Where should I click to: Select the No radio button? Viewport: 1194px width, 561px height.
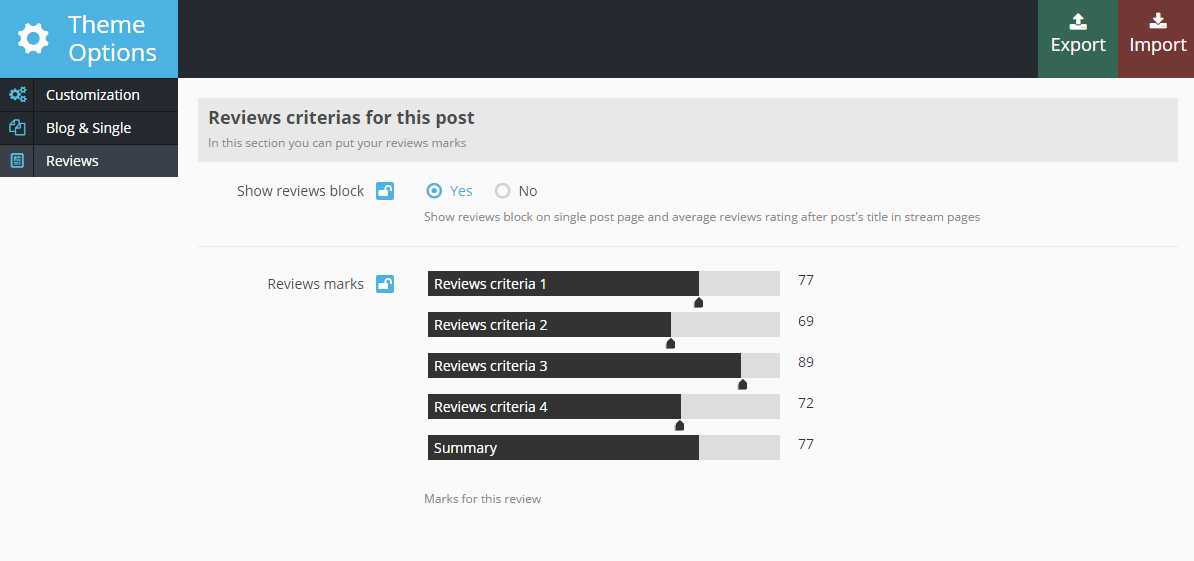[x=503, y=191]
